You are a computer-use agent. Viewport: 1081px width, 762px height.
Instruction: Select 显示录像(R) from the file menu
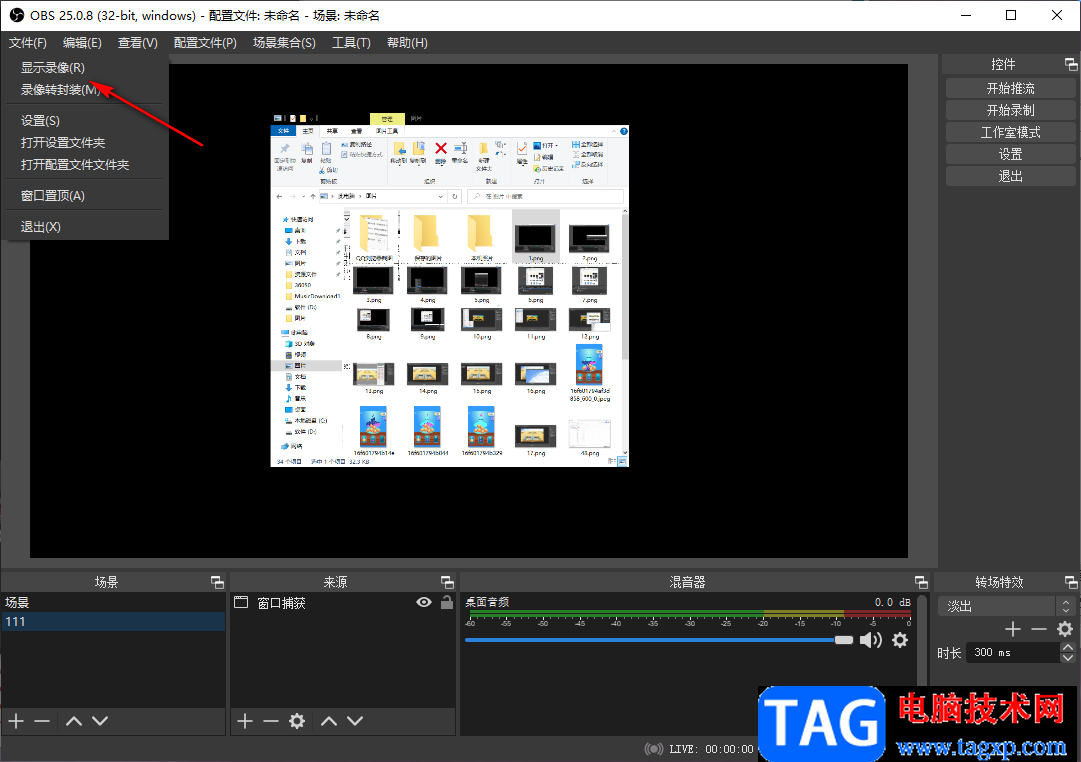coord(53,68)
